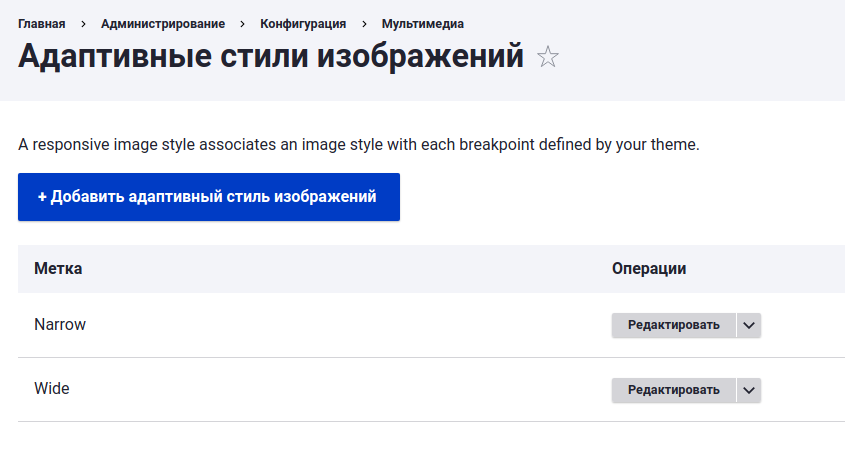Click the star favorite icon beside the title
Image resolution: width=845 pixels, height=462 pixels.
point(548,57)
